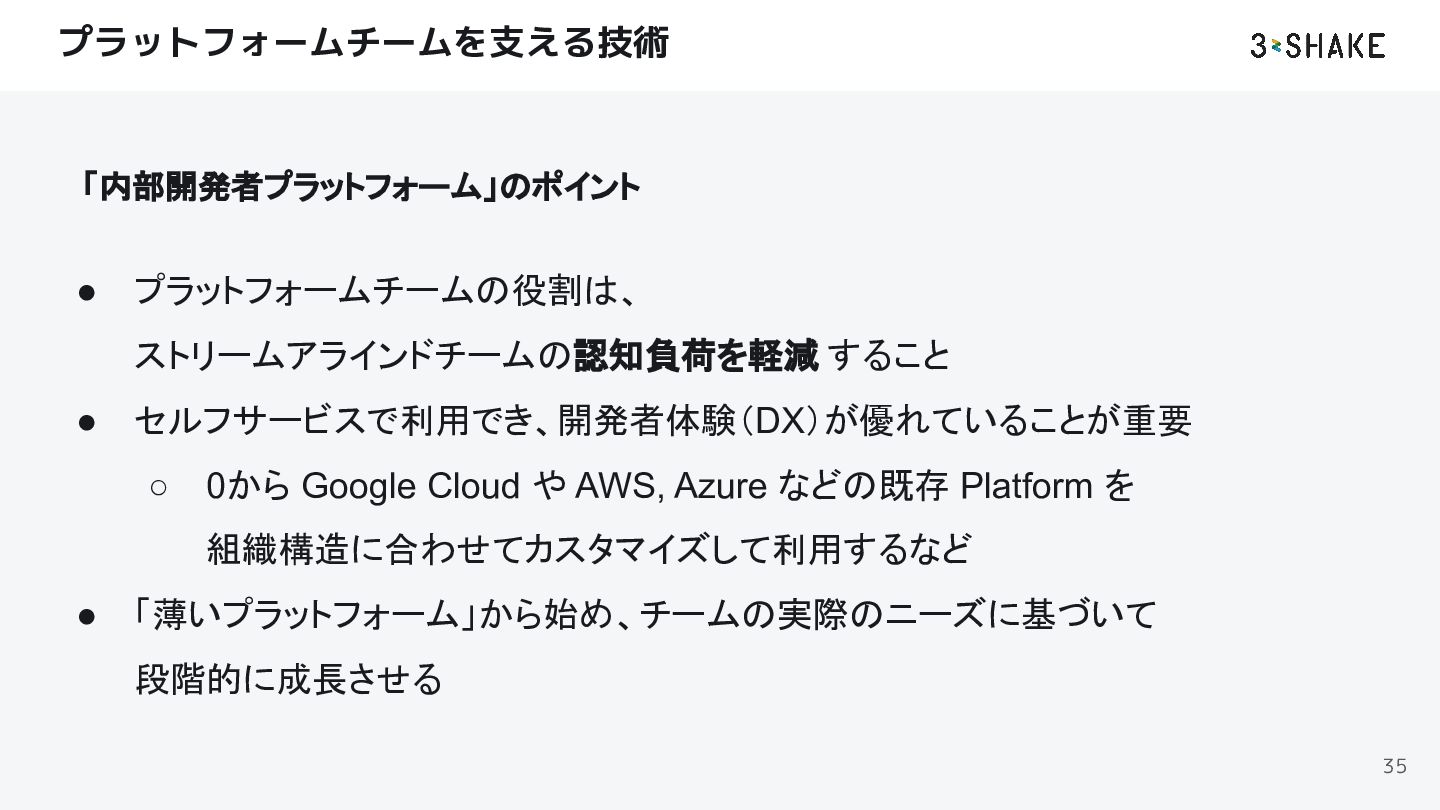Click the quoted phrase 「薄いプラットフォーム」
Screen dimensions: 1440x810
306,616
